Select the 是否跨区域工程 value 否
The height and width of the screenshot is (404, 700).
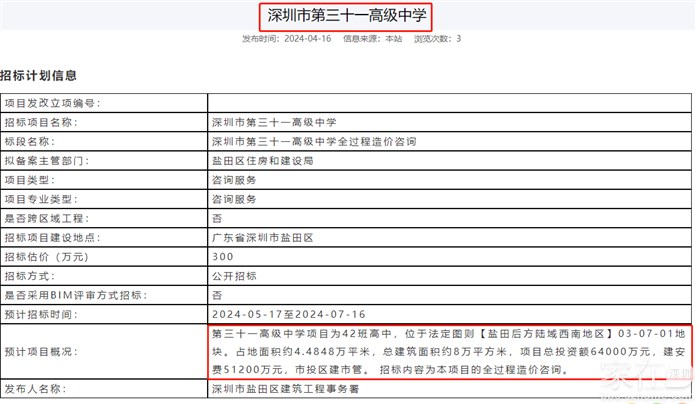(x=217, y=218)
